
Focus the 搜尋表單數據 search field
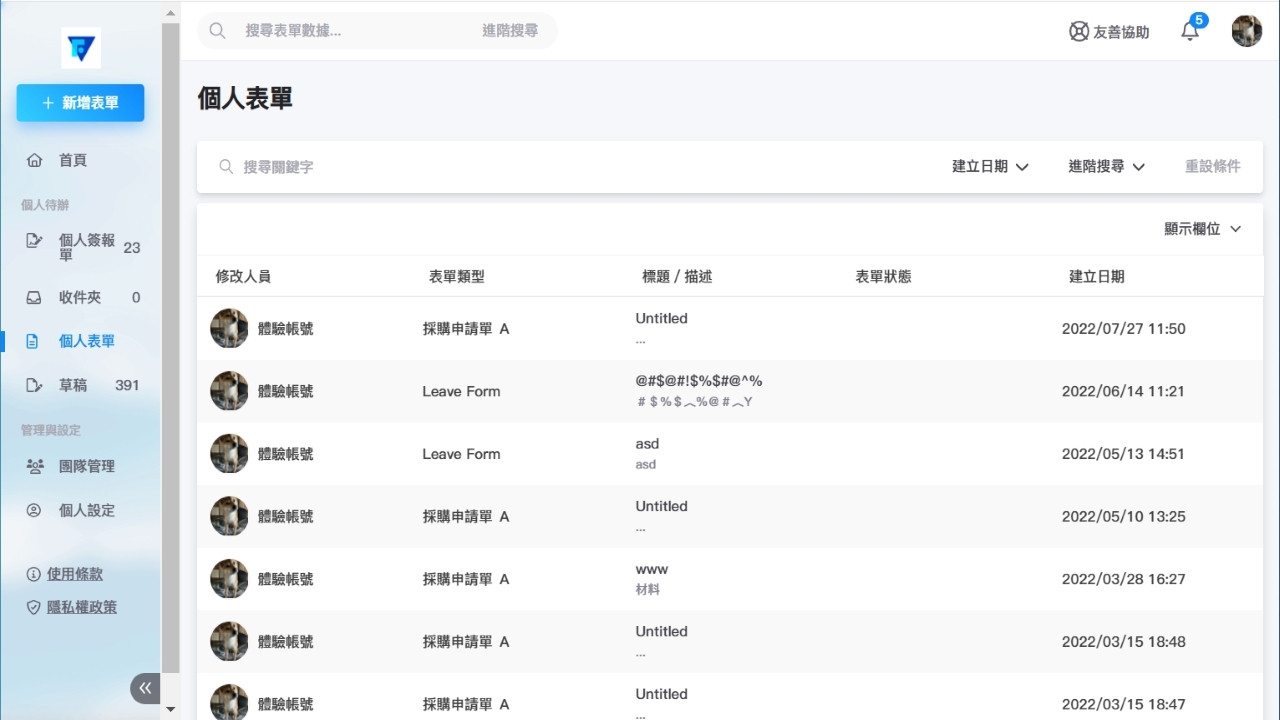[355, 31]
